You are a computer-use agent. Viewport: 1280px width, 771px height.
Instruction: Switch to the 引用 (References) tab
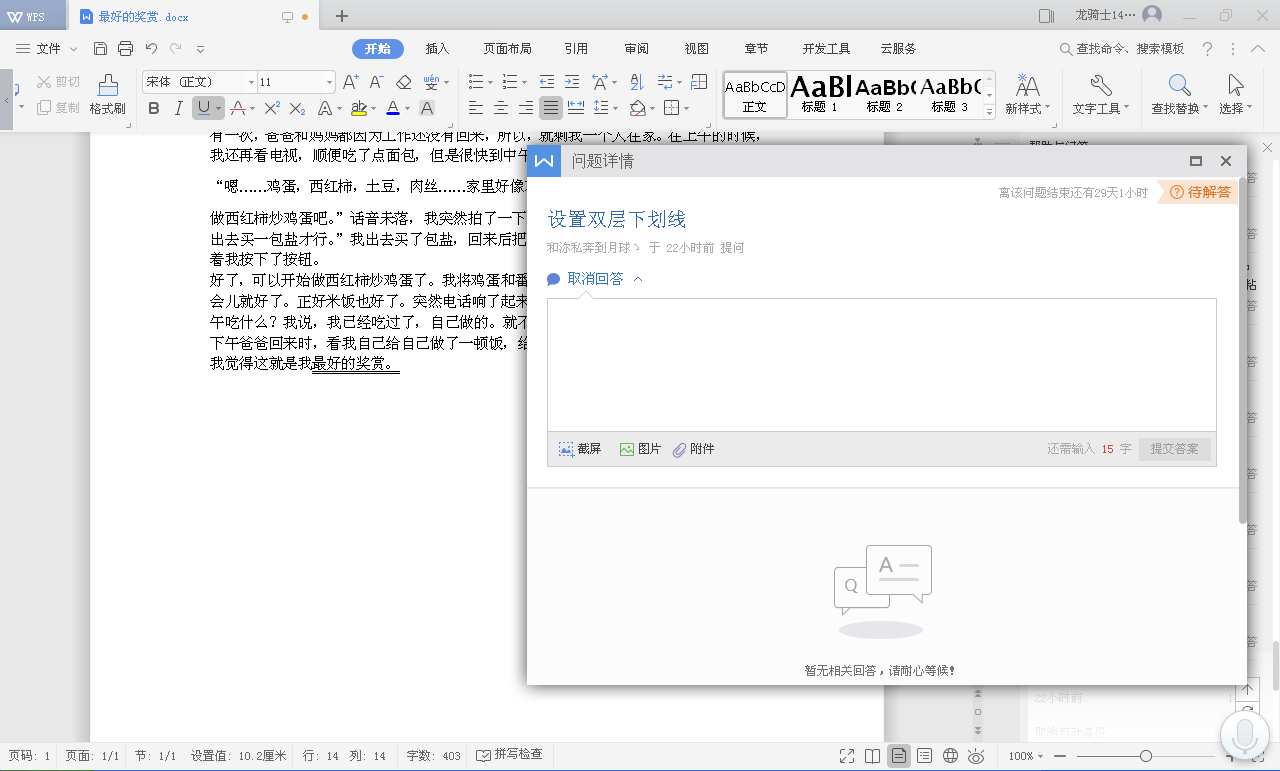tap(576, 48)
